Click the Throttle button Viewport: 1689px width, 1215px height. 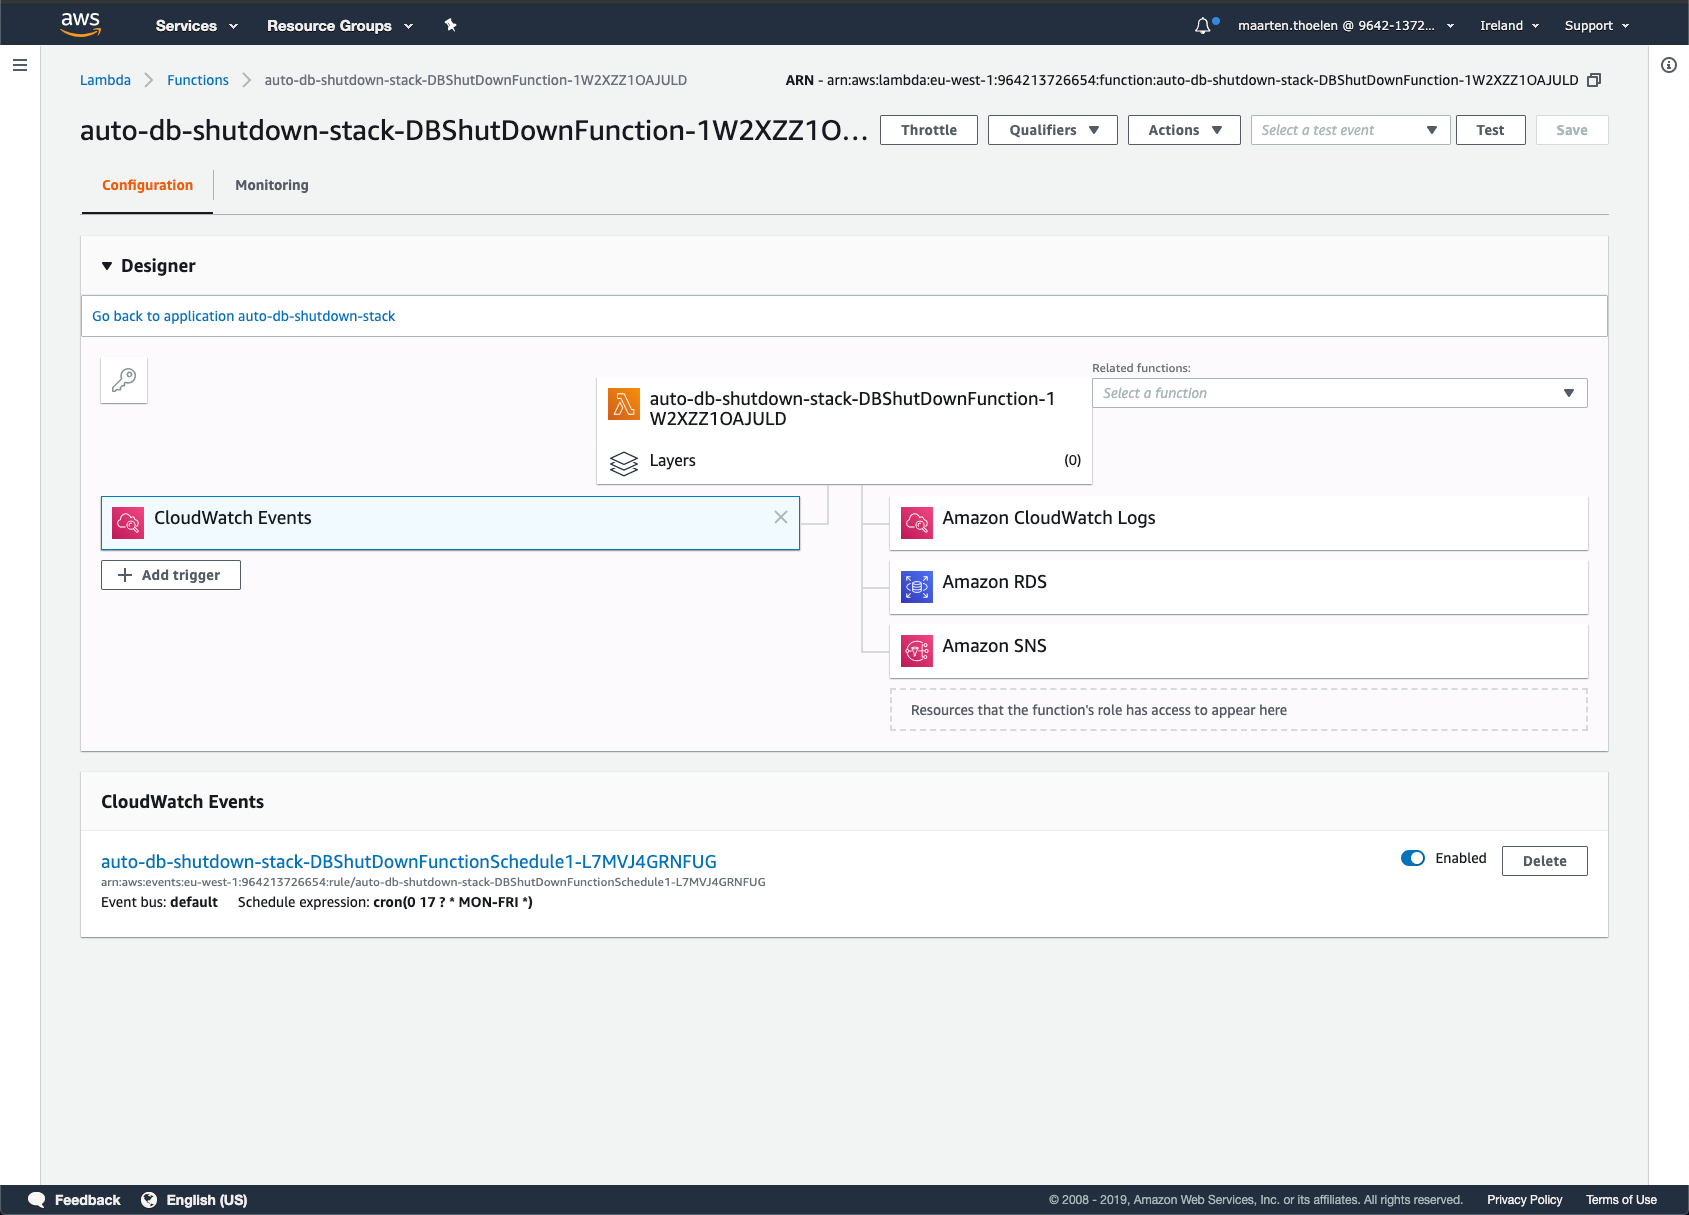point(928,129)
